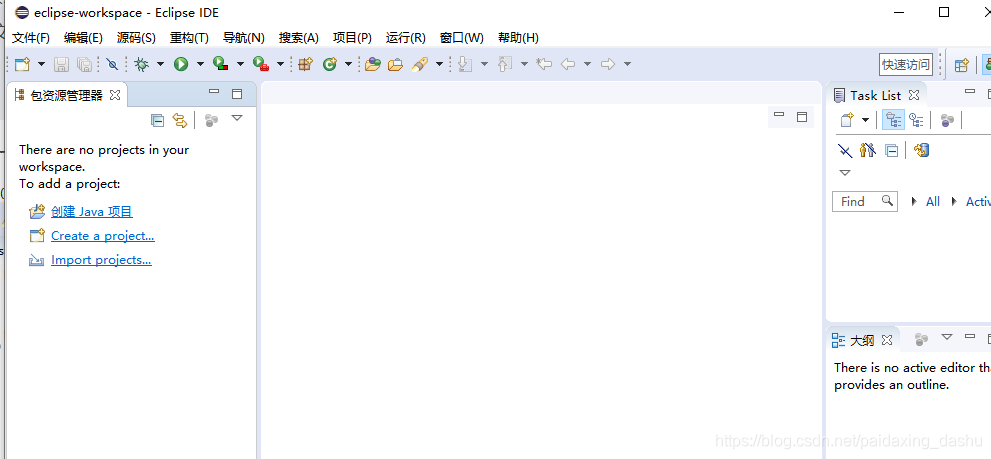Click the Last Edit Location icon
This screenshot has width=991, height=459.
(x=544, y=64)
